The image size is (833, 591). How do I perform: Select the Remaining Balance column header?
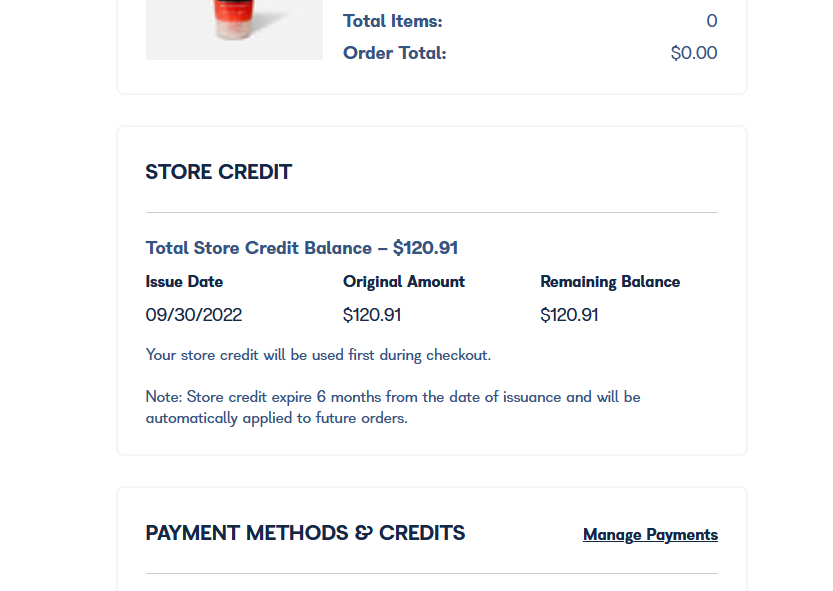(610, 282)
